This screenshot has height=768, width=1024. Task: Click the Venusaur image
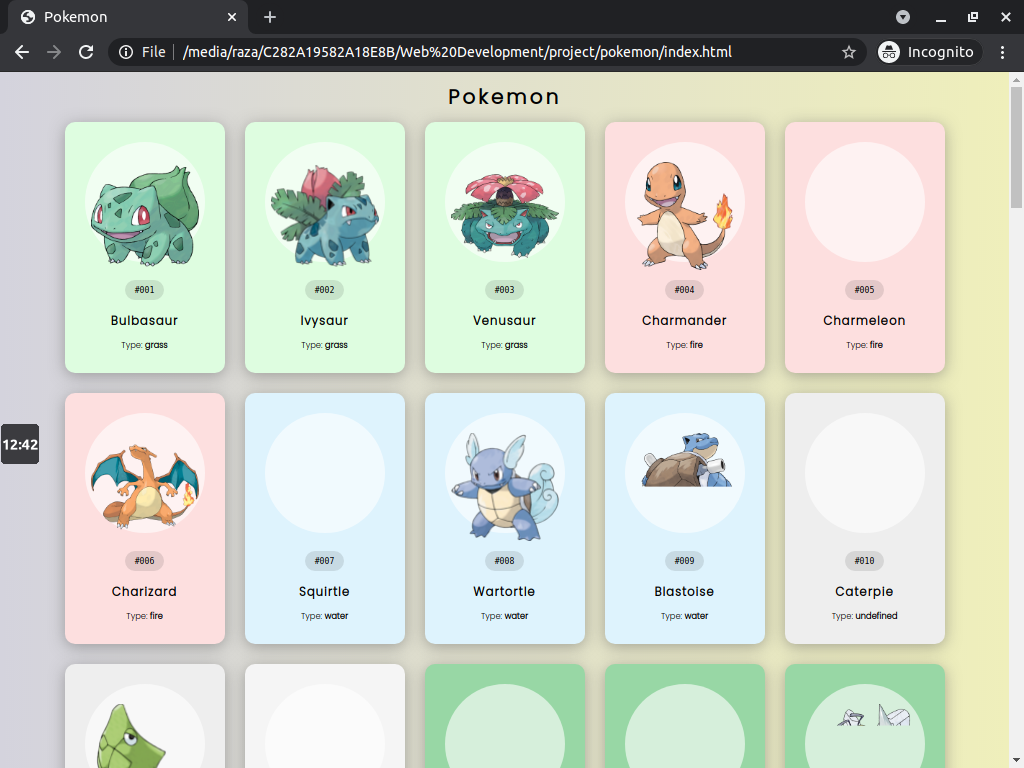click(504, 216)
